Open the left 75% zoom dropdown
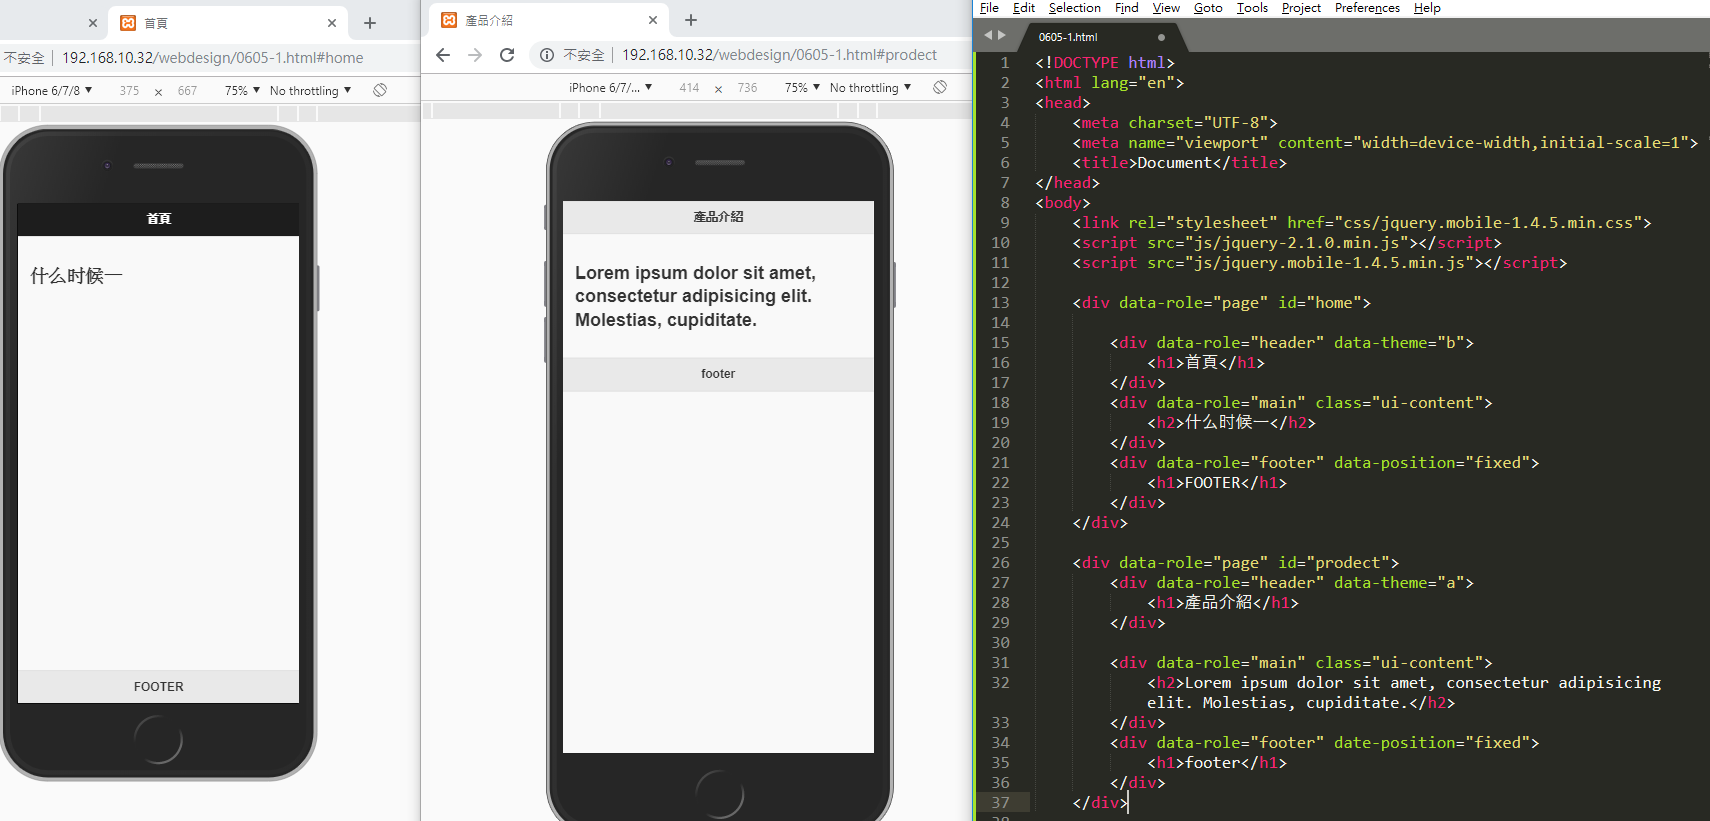This screenshot has height=821, width=1710. tap(242, 90)
